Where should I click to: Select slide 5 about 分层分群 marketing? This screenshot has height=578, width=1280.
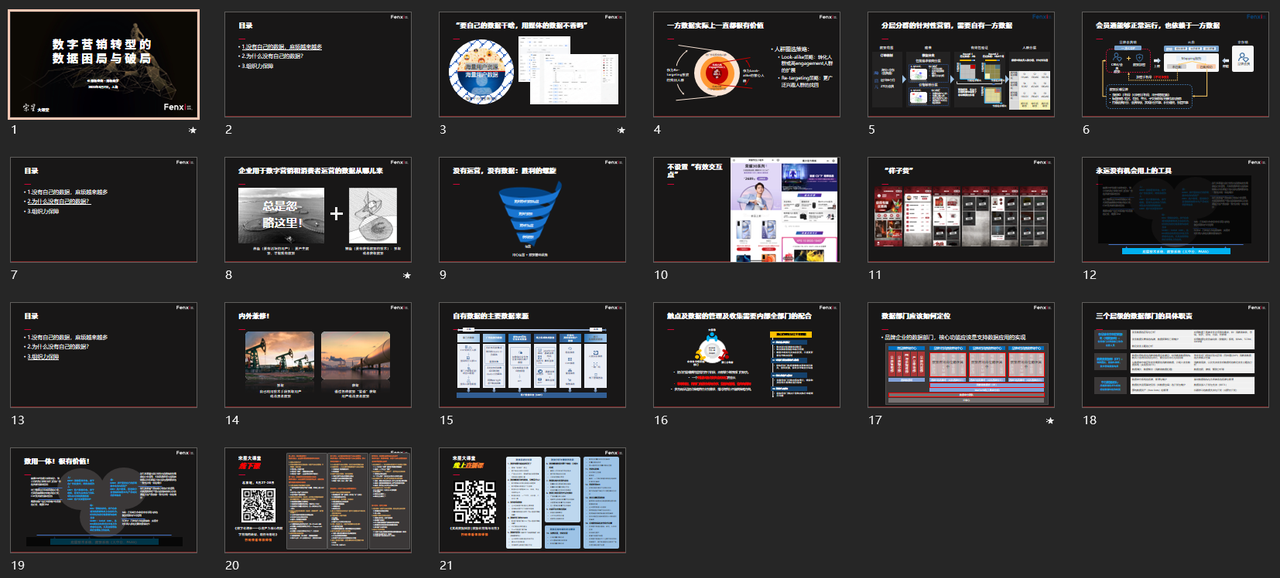(x=961, y=64)
